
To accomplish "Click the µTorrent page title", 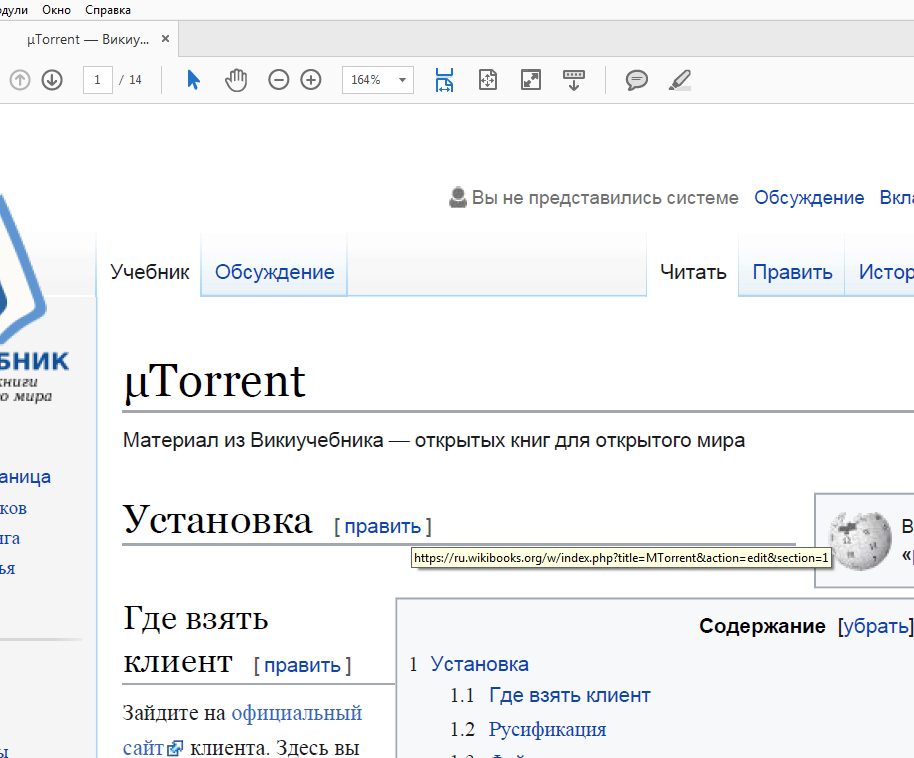I will (x=214, y=381).
